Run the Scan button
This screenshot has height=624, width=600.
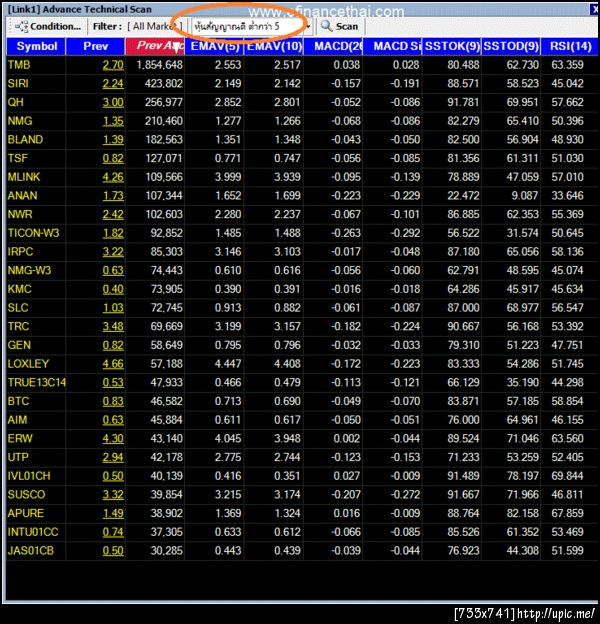(x=340, y=26)
